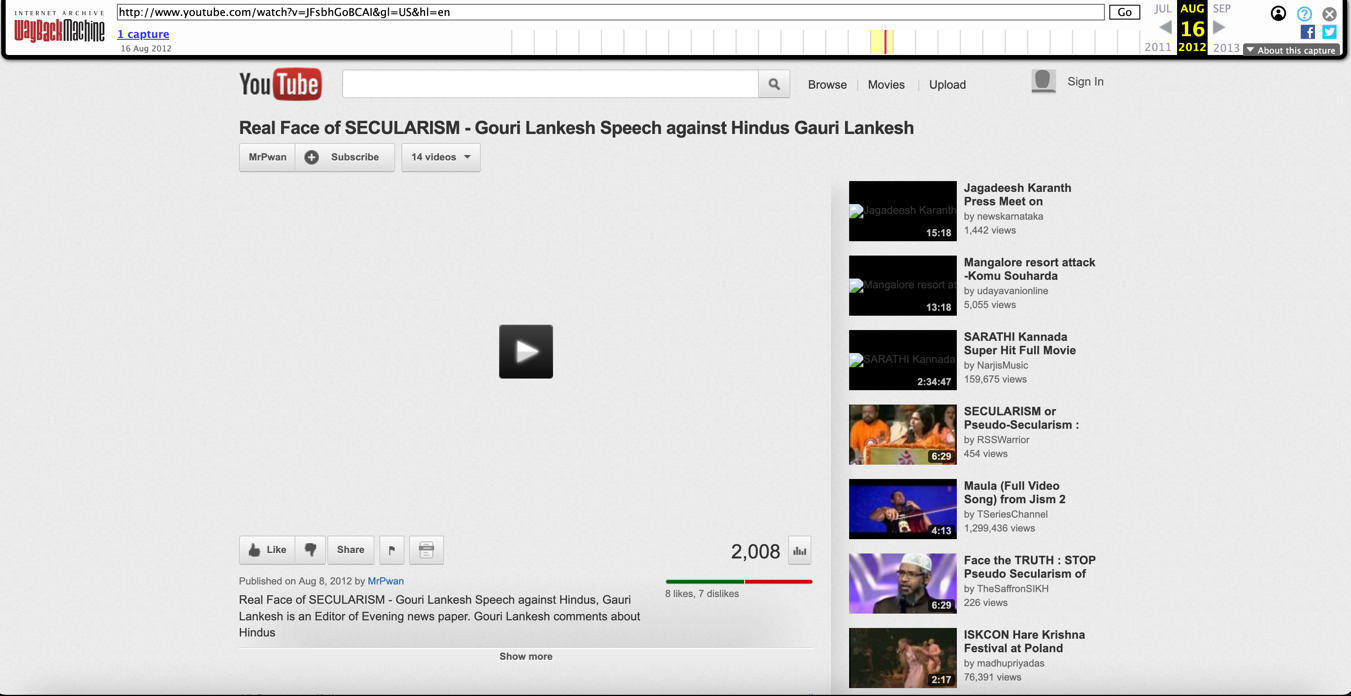This screenshot has height=696, width=1351.
Task: Click the search magnifier icon
Action: click(773, 84)
